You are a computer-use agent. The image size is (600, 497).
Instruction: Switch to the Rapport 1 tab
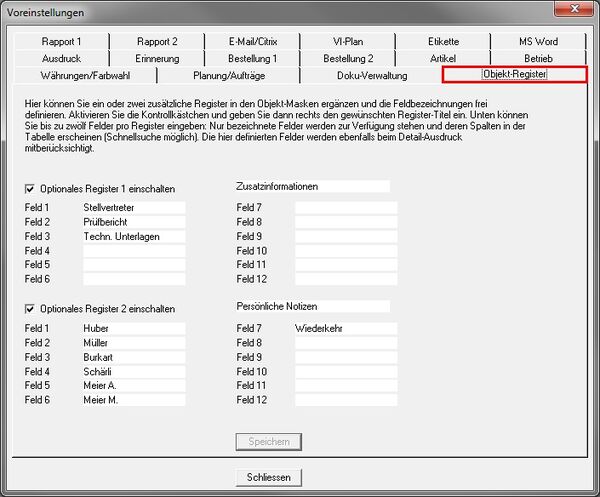(x=61, y=42)
